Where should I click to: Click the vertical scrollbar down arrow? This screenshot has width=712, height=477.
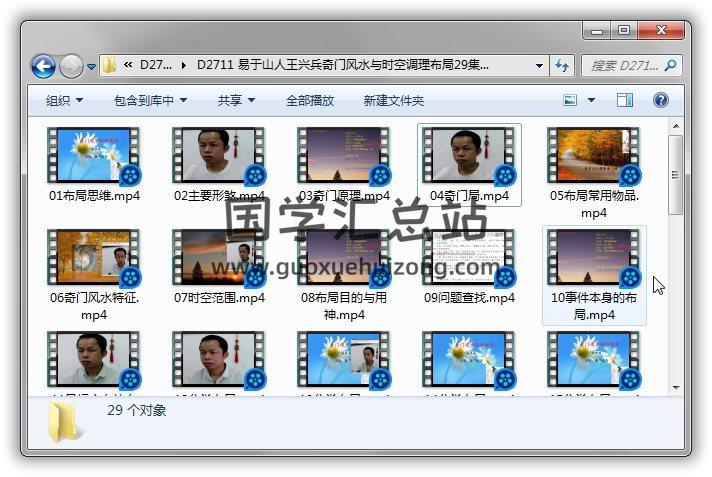[x=676, y=387]
